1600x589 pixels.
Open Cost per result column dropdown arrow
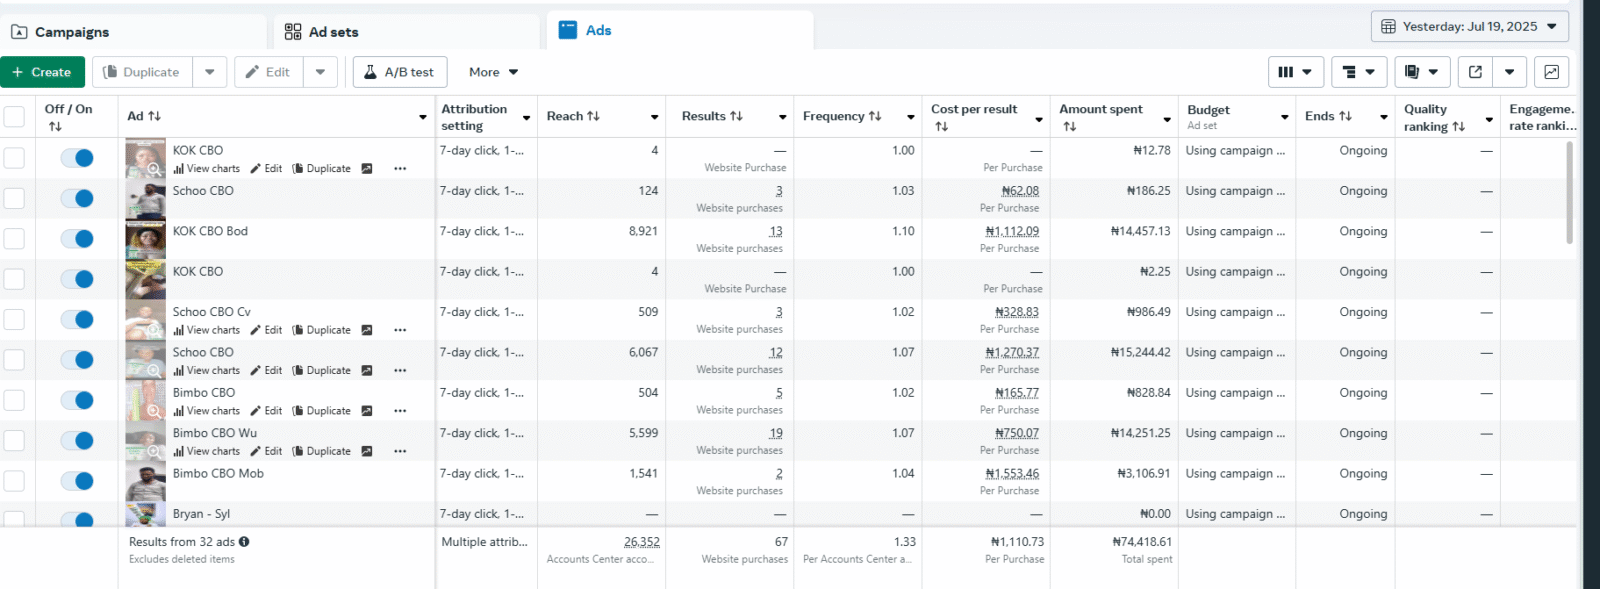tap(1039, 119)
